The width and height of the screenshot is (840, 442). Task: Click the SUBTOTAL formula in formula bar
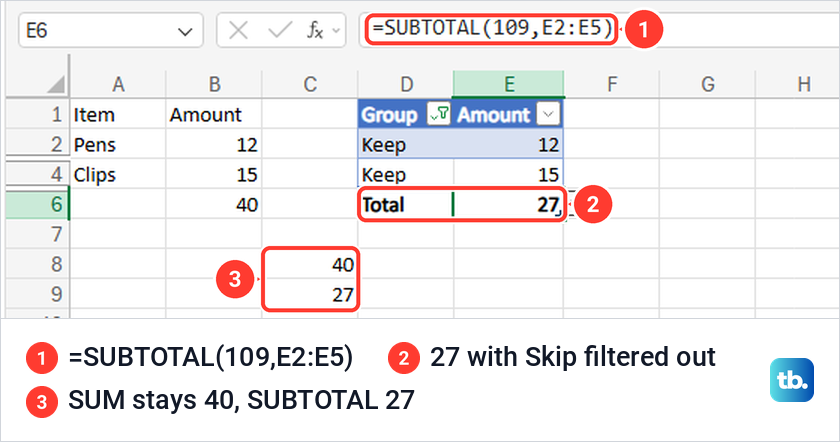[x=492, y=28]
